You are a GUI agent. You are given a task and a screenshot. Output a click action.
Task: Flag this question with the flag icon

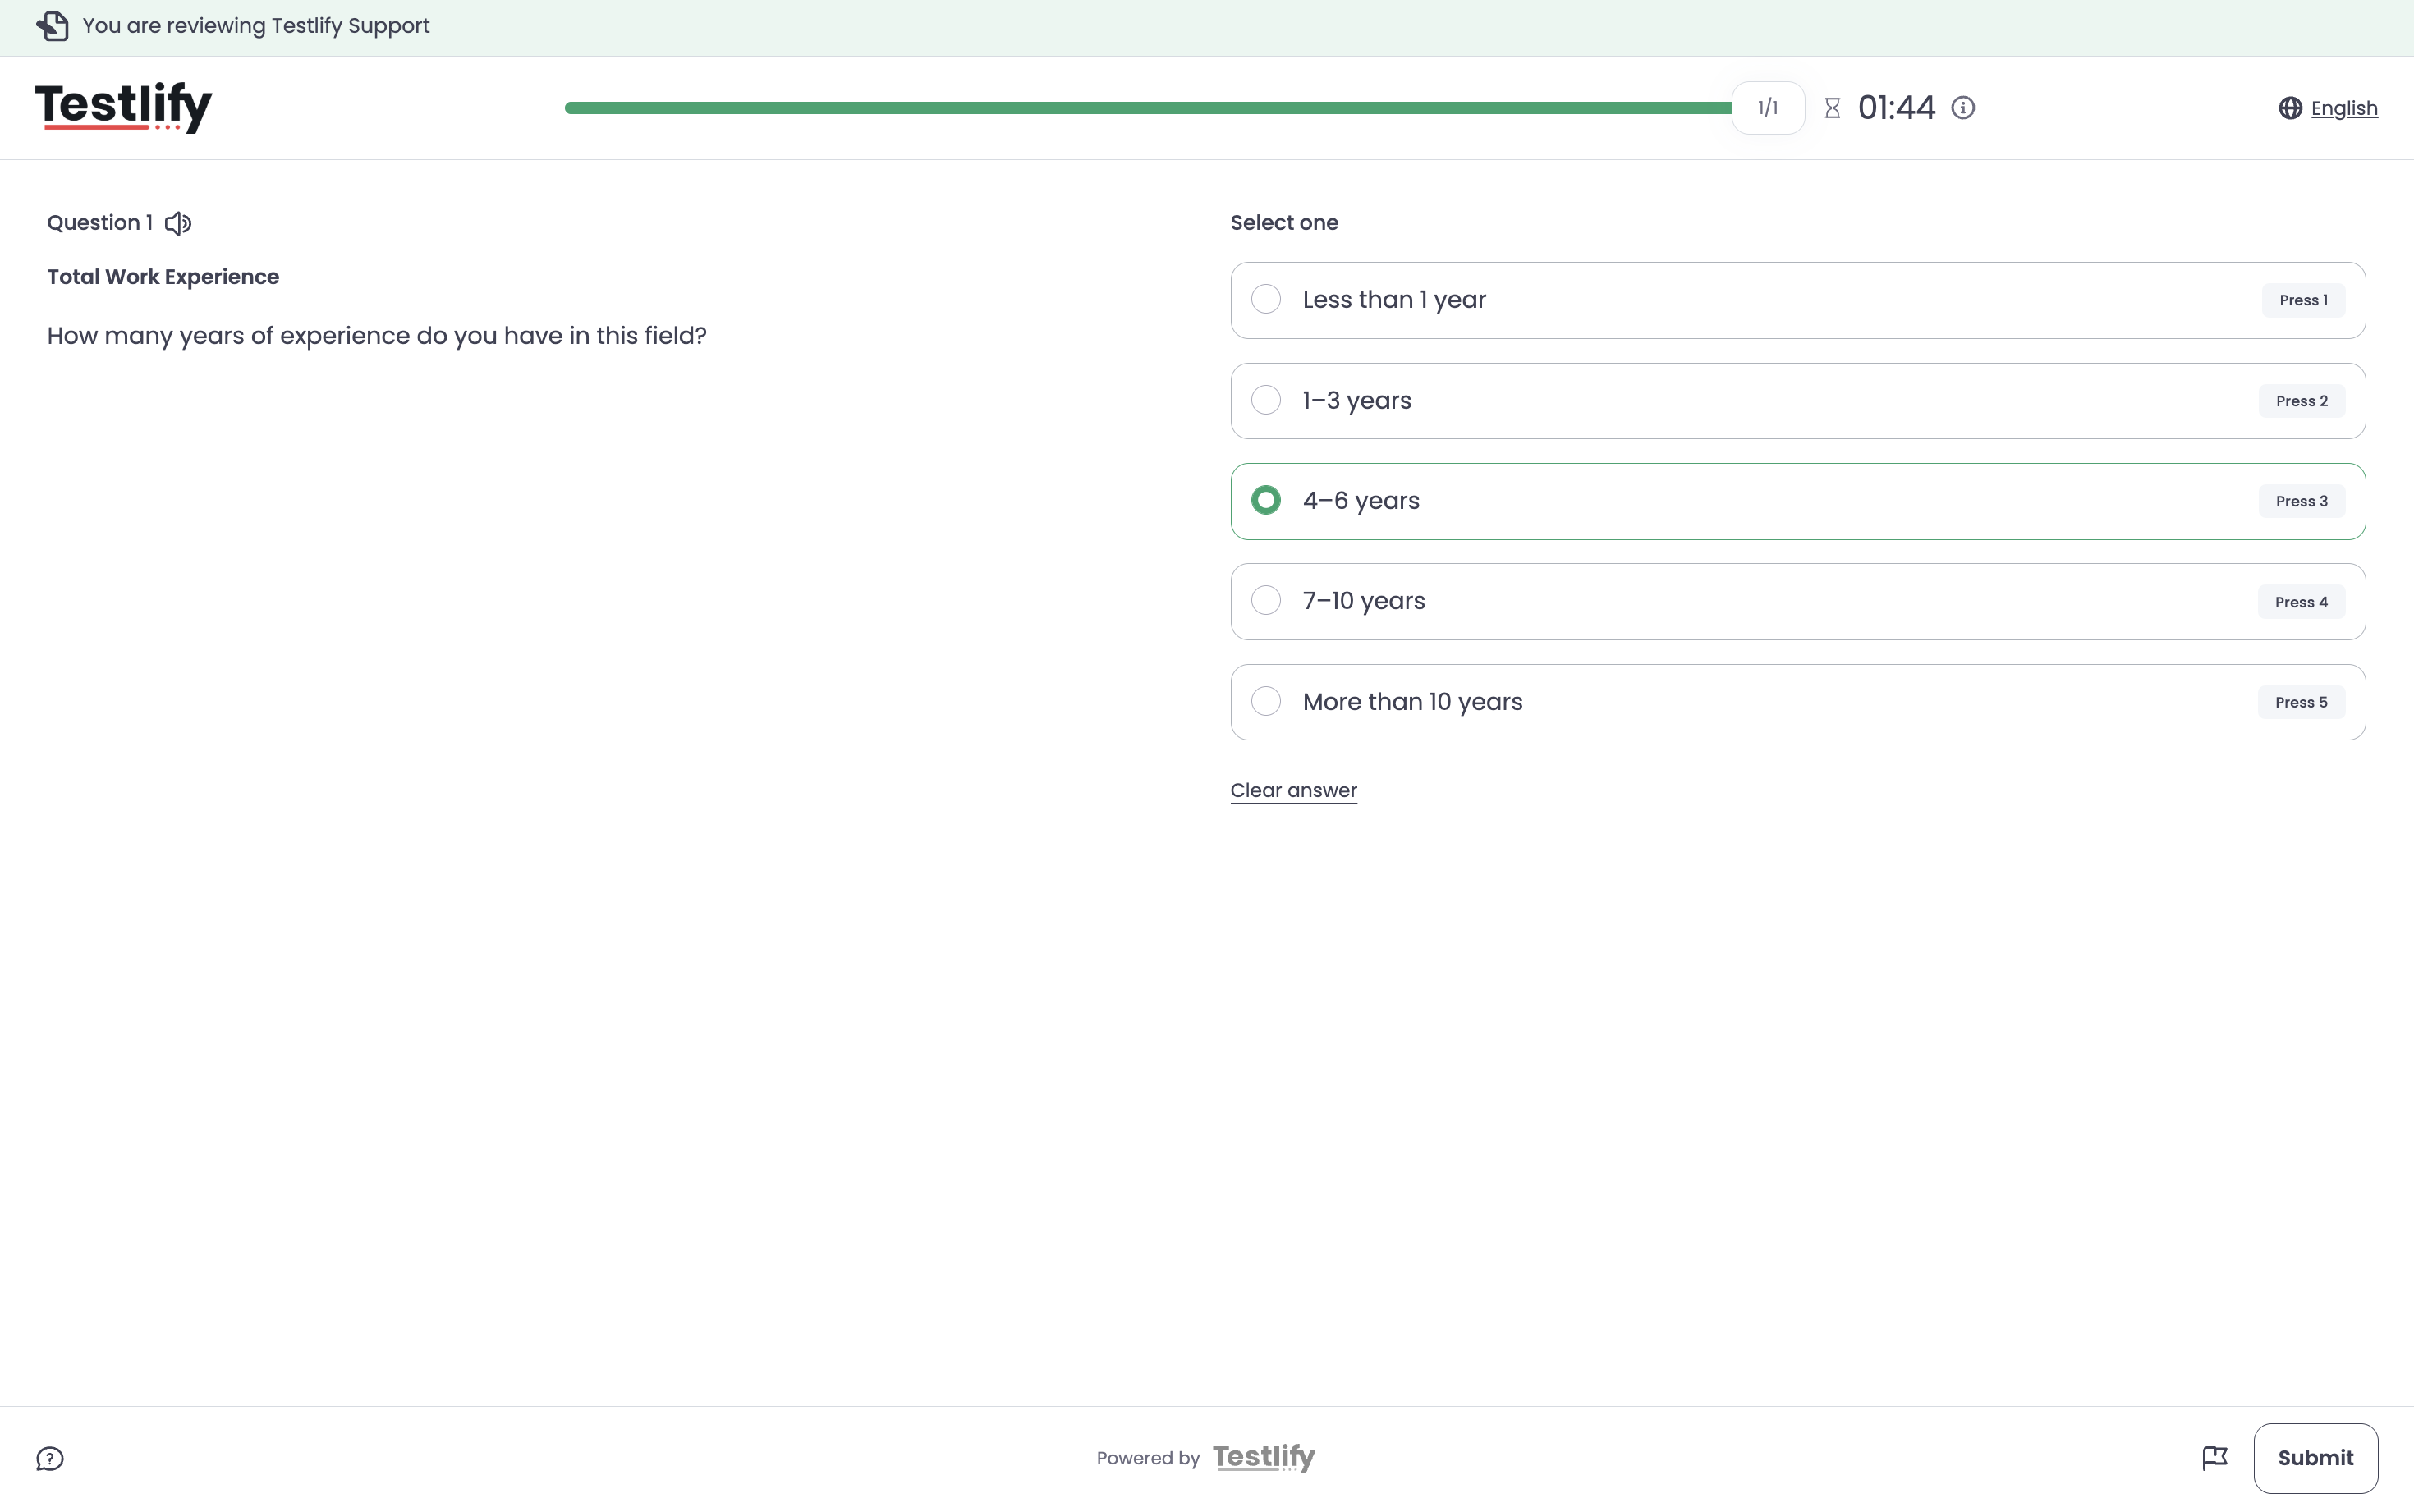[2215, 1458]
